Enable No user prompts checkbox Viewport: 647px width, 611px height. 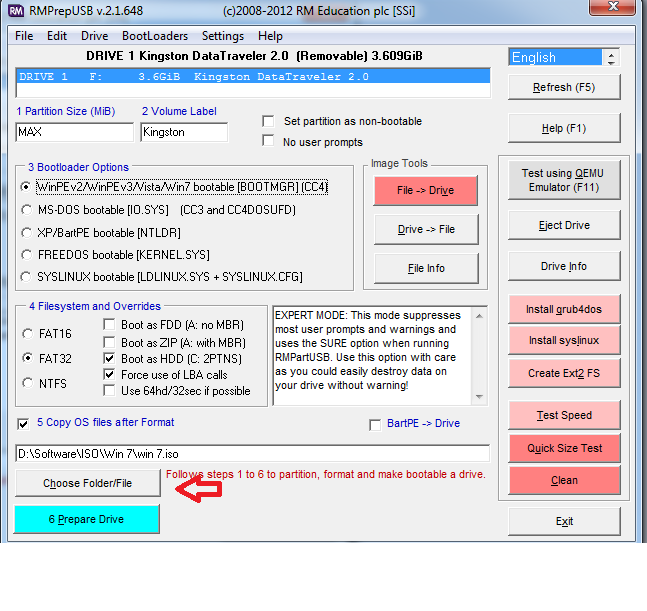pyautogui.click(x=268, y=141)
